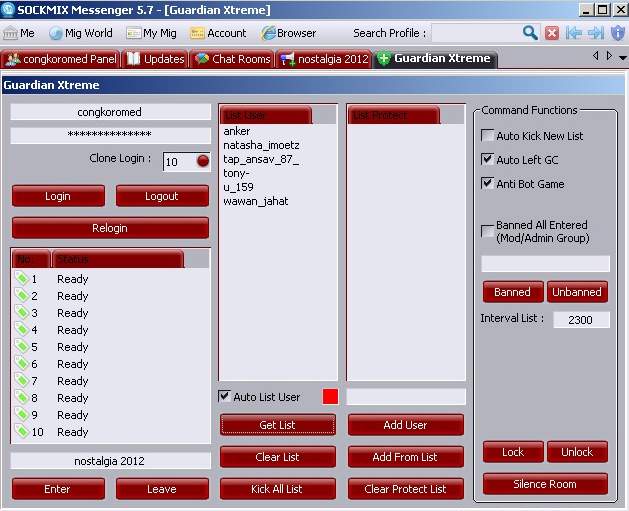Click the back arrow toolbar icon
Image resolution: width=629 pixels, height=511 pixels.
(574, 33)
